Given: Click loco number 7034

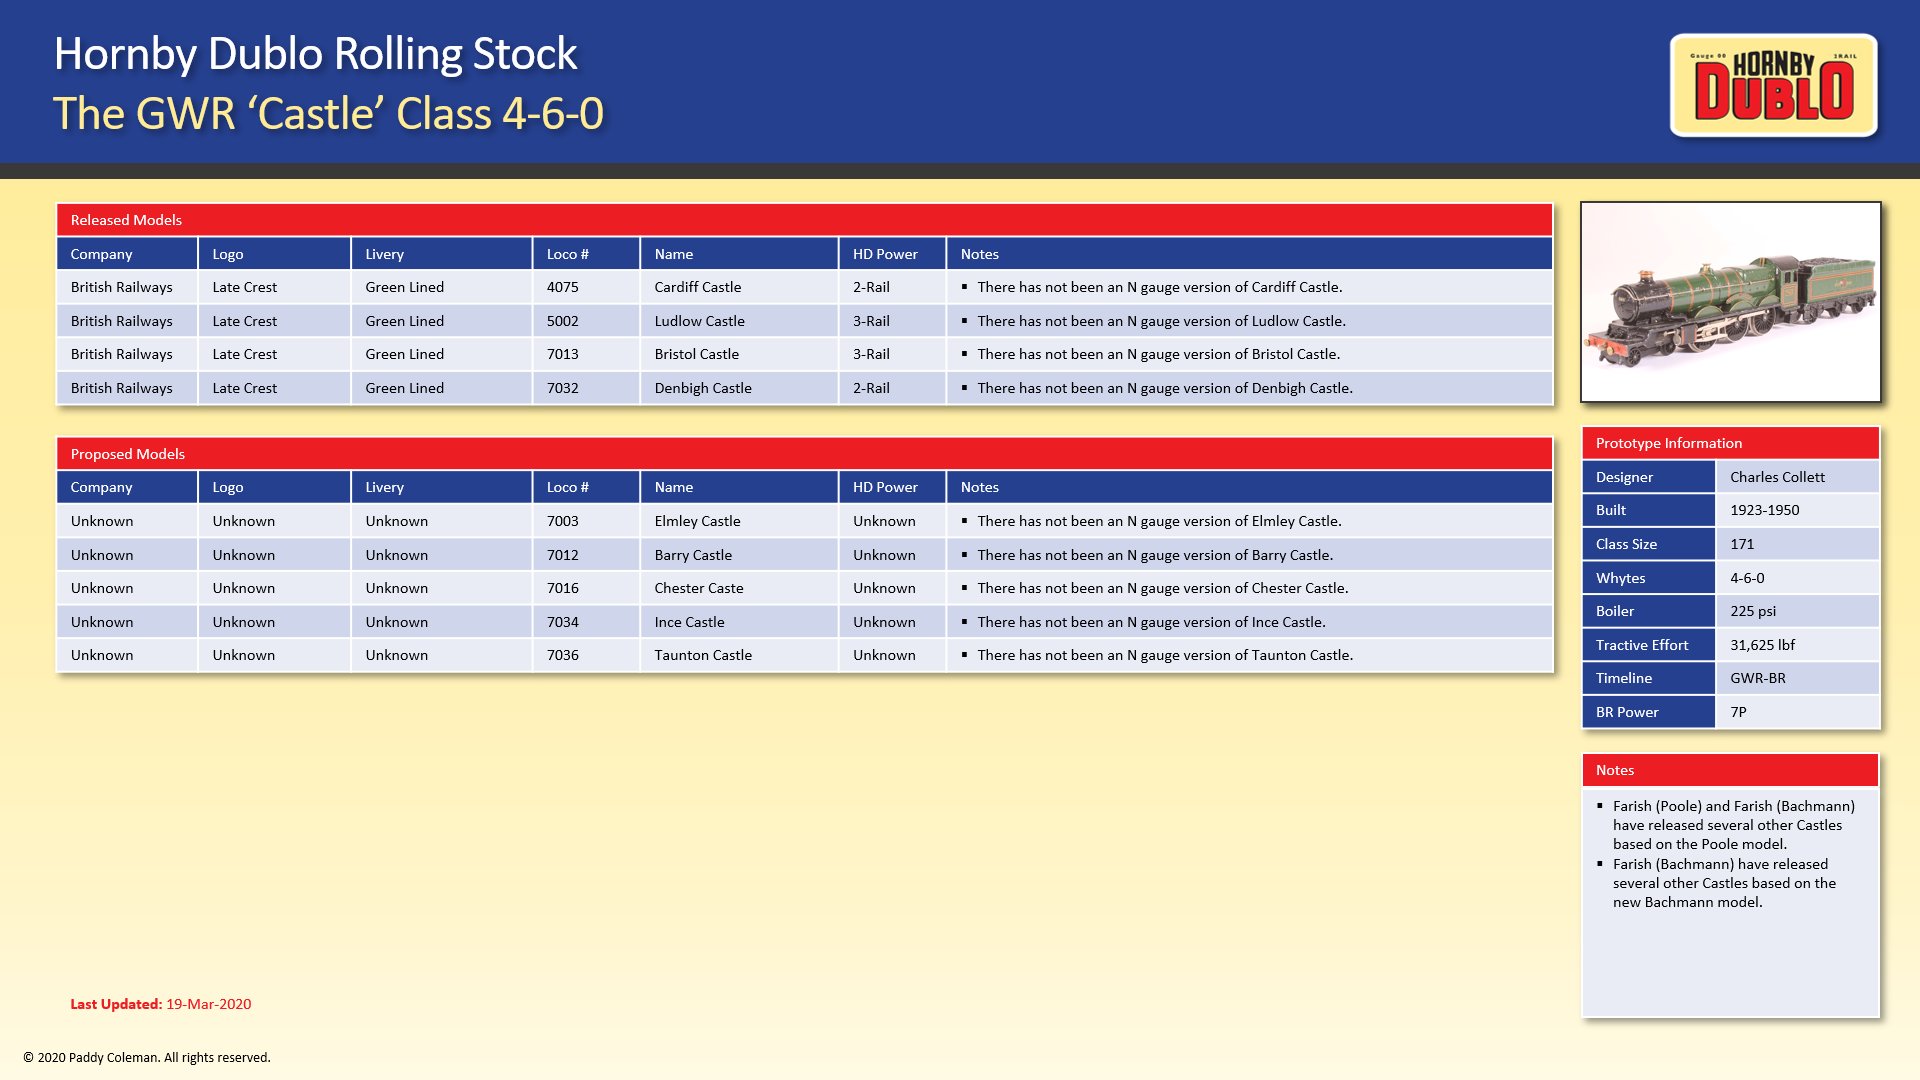Looking at the screenshot, I should [562, 622].
